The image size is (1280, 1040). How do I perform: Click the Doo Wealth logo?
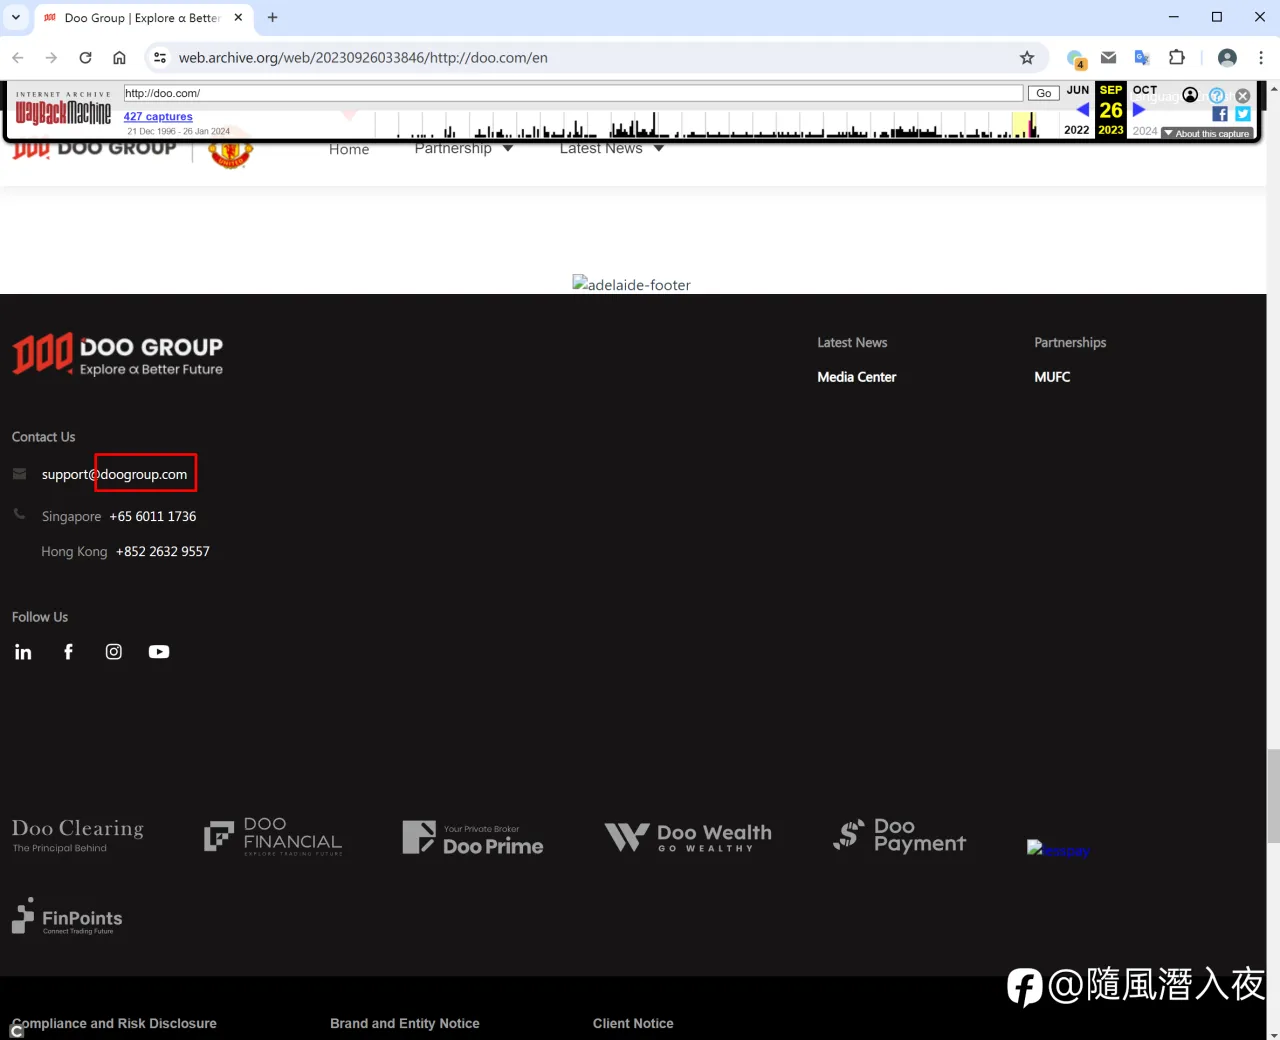(688, 837)
